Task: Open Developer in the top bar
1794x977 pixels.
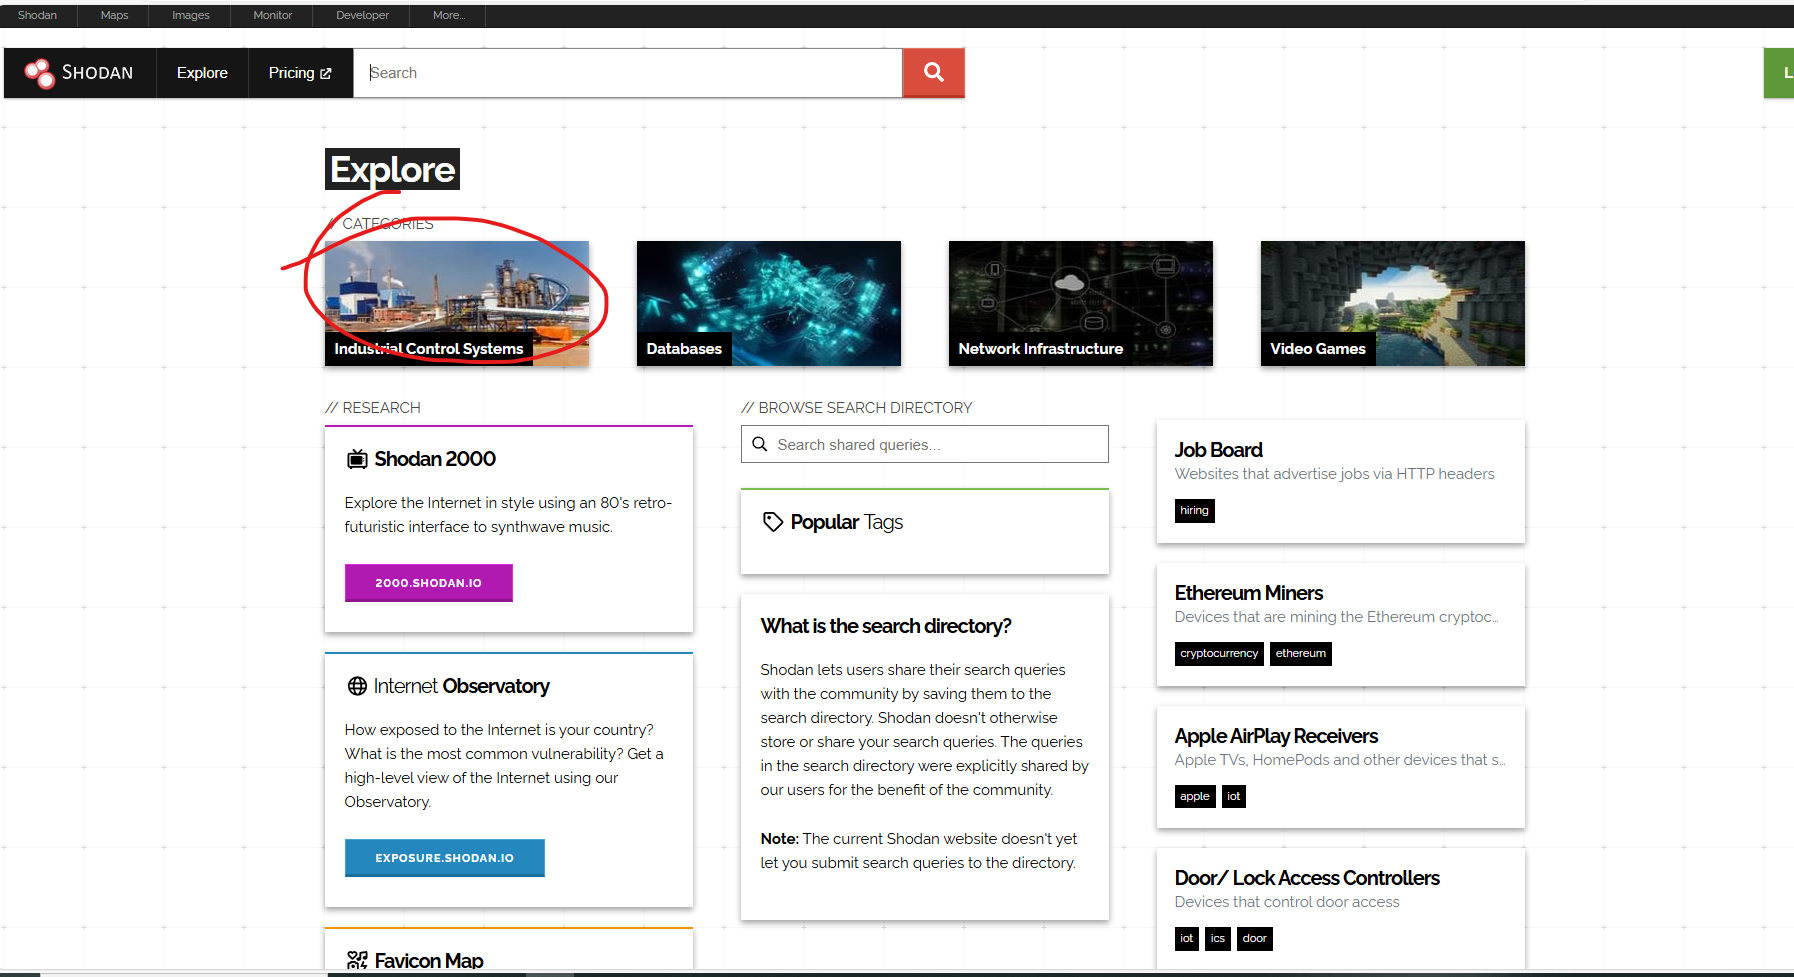Action: tap(363, 15)
